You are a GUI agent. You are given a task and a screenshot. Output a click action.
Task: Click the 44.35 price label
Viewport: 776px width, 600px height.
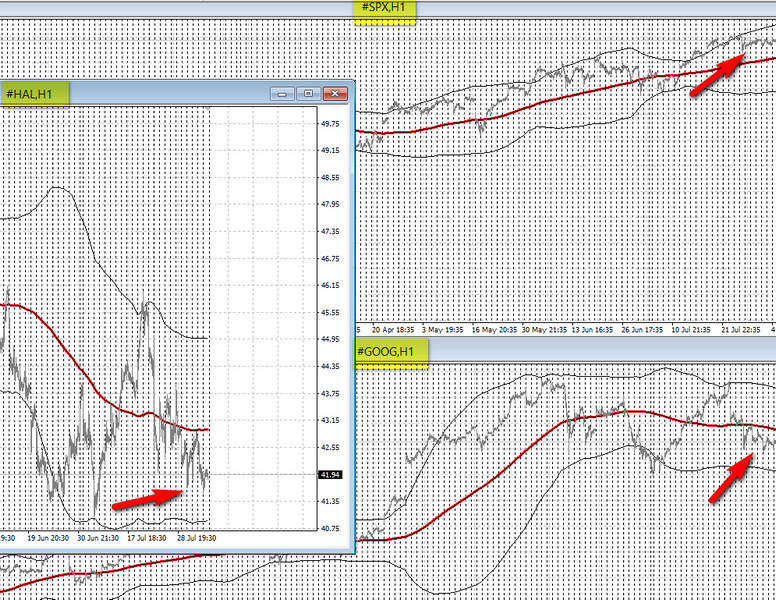coord(330,366)
